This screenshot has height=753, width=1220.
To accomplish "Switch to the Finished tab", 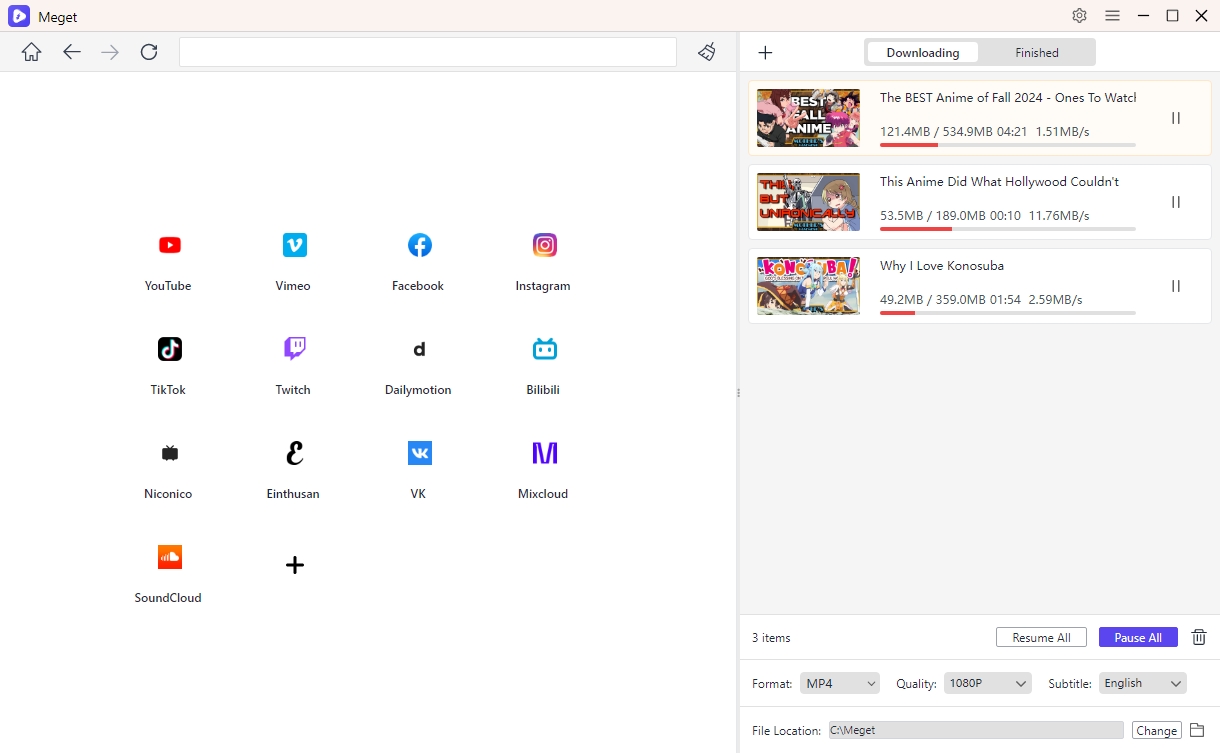I will [1036, 53].
